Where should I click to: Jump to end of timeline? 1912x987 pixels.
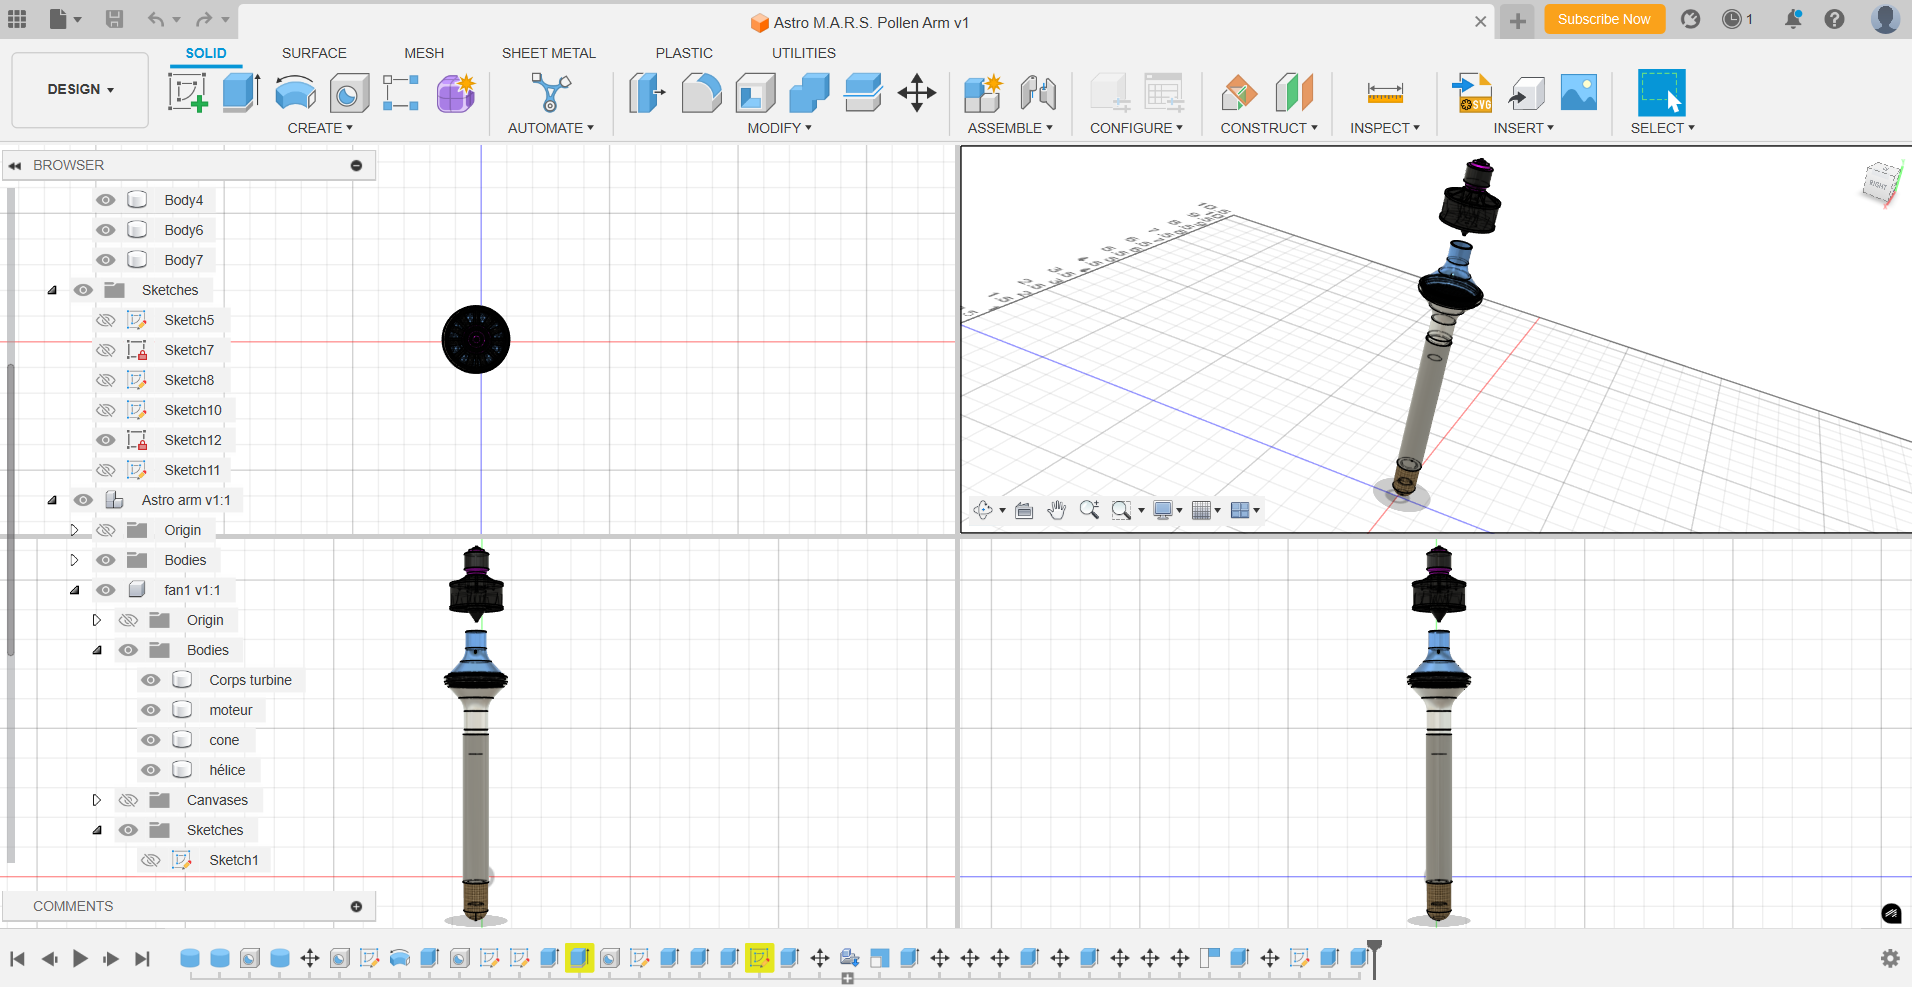[x=143, y=958]
